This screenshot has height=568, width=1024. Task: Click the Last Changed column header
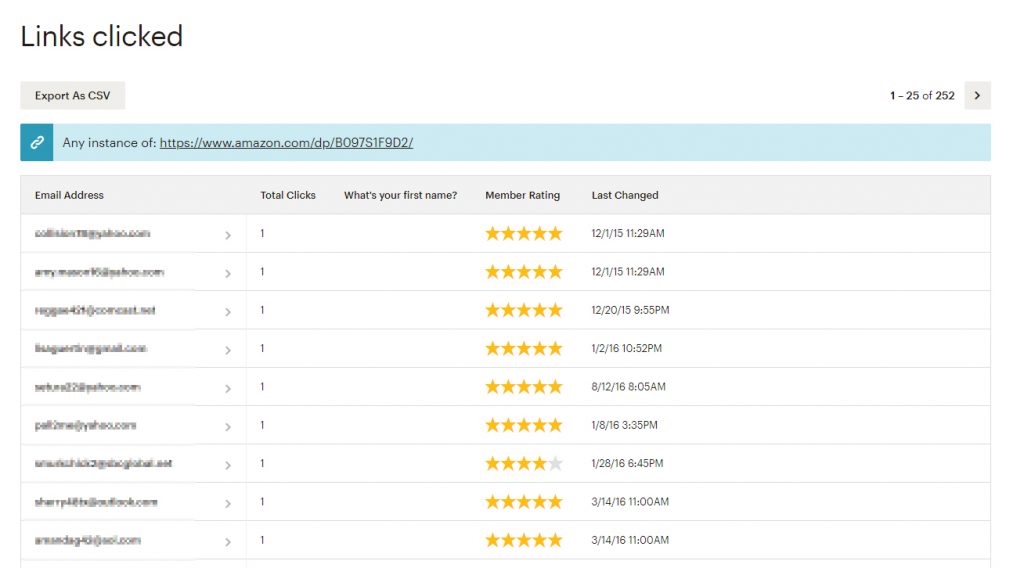click(x=625, y=195)
